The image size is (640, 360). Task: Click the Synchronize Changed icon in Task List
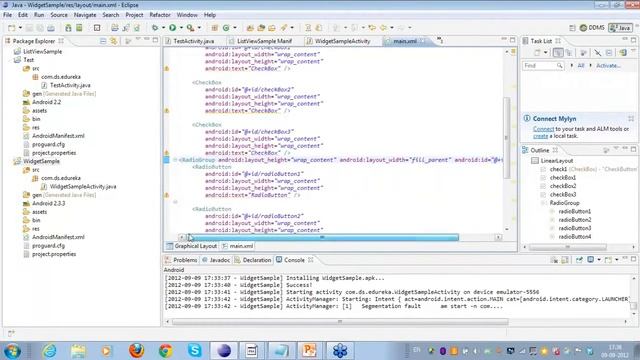[x=623, y=53]
